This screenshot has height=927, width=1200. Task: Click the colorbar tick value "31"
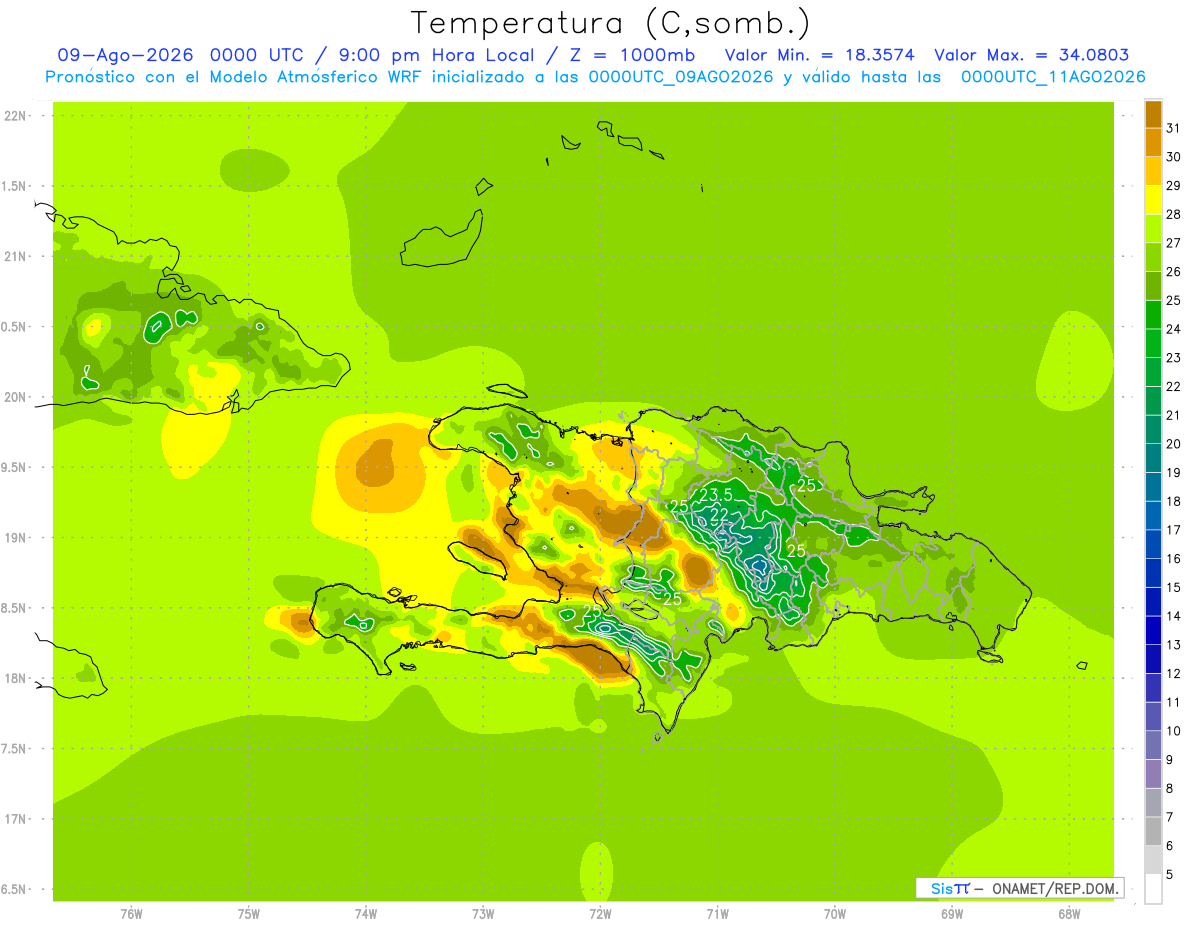click(1175, 128)
